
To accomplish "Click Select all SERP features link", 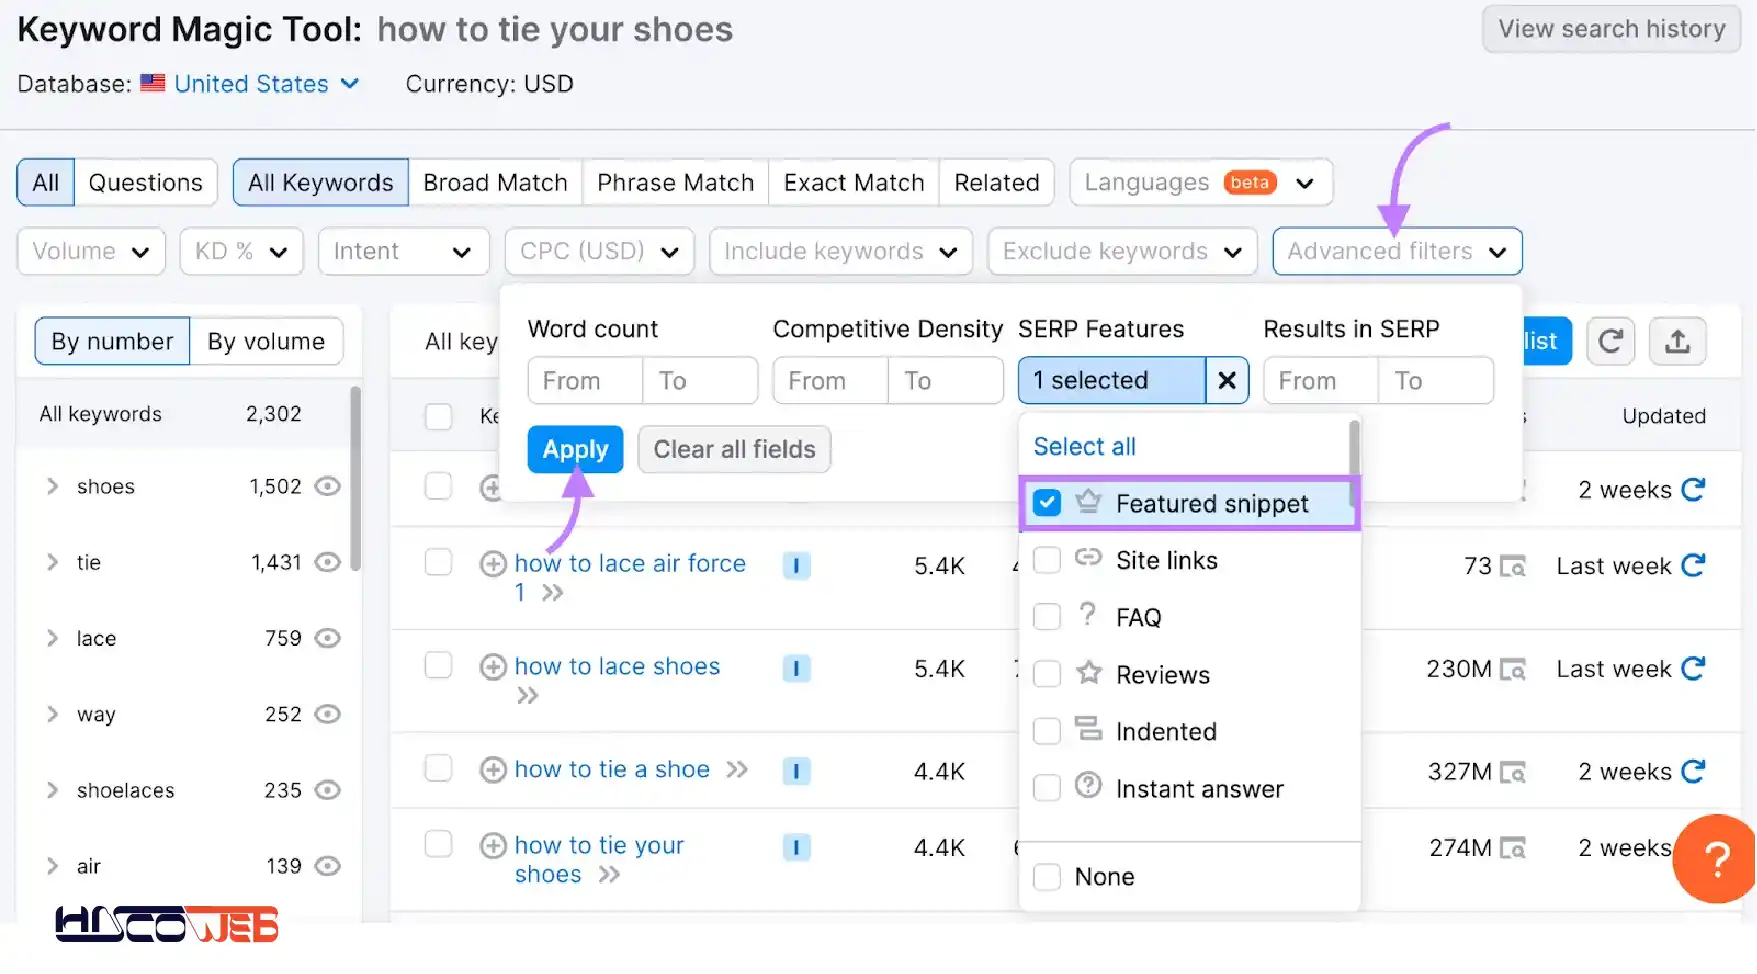I will pyautogui.click(x=1084, y=447).
